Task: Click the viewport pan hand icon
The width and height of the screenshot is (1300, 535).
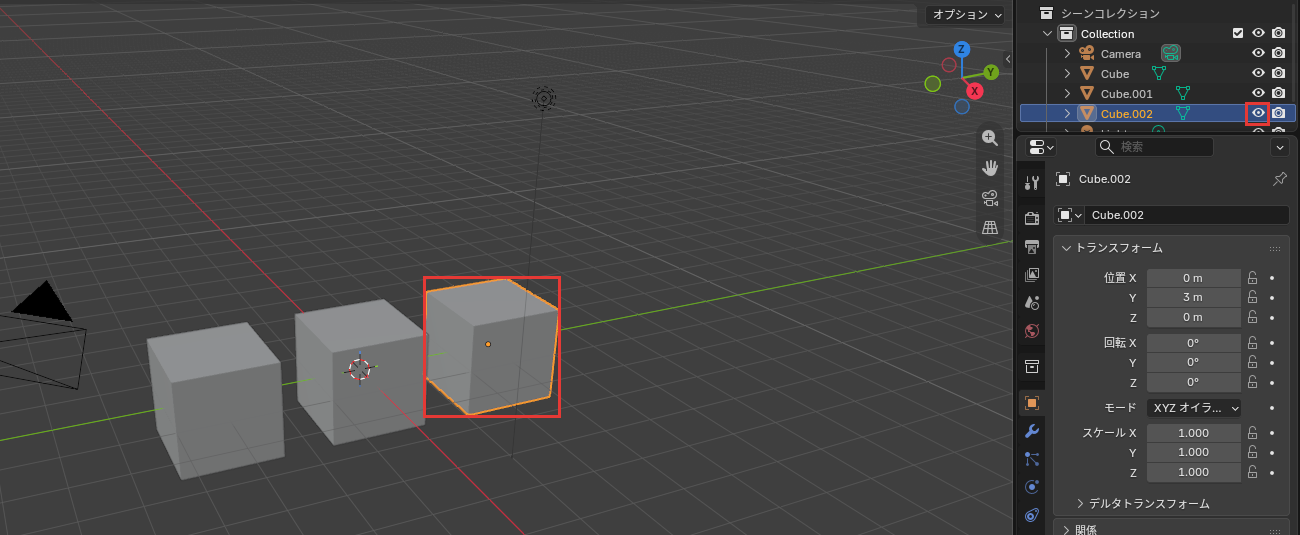Action: (x=990, y=167)
